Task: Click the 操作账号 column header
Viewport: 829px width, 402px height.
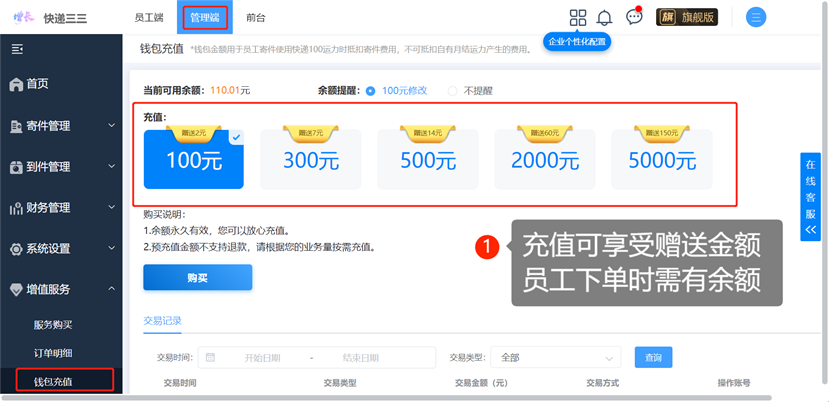Action: pos(734,383)
